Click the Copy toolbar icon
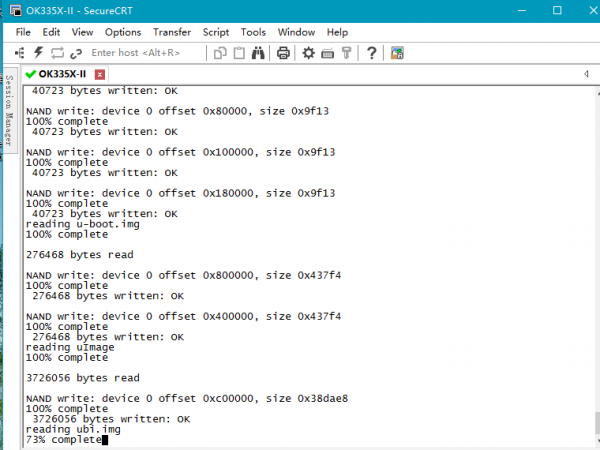Image resolution: width=600 pixels, height=450 pixels. [221, 52]
